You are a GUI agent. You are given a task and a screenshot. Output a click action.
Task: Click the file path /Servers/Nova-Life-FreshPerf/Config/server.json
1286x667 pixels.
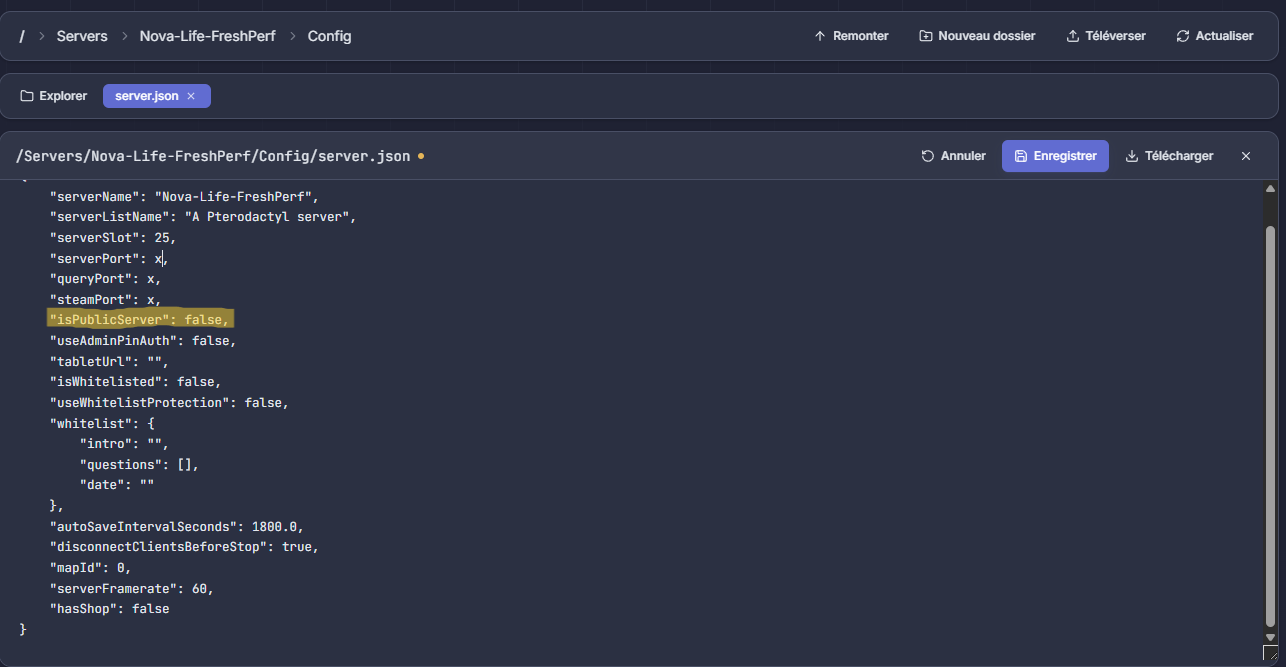213,156
